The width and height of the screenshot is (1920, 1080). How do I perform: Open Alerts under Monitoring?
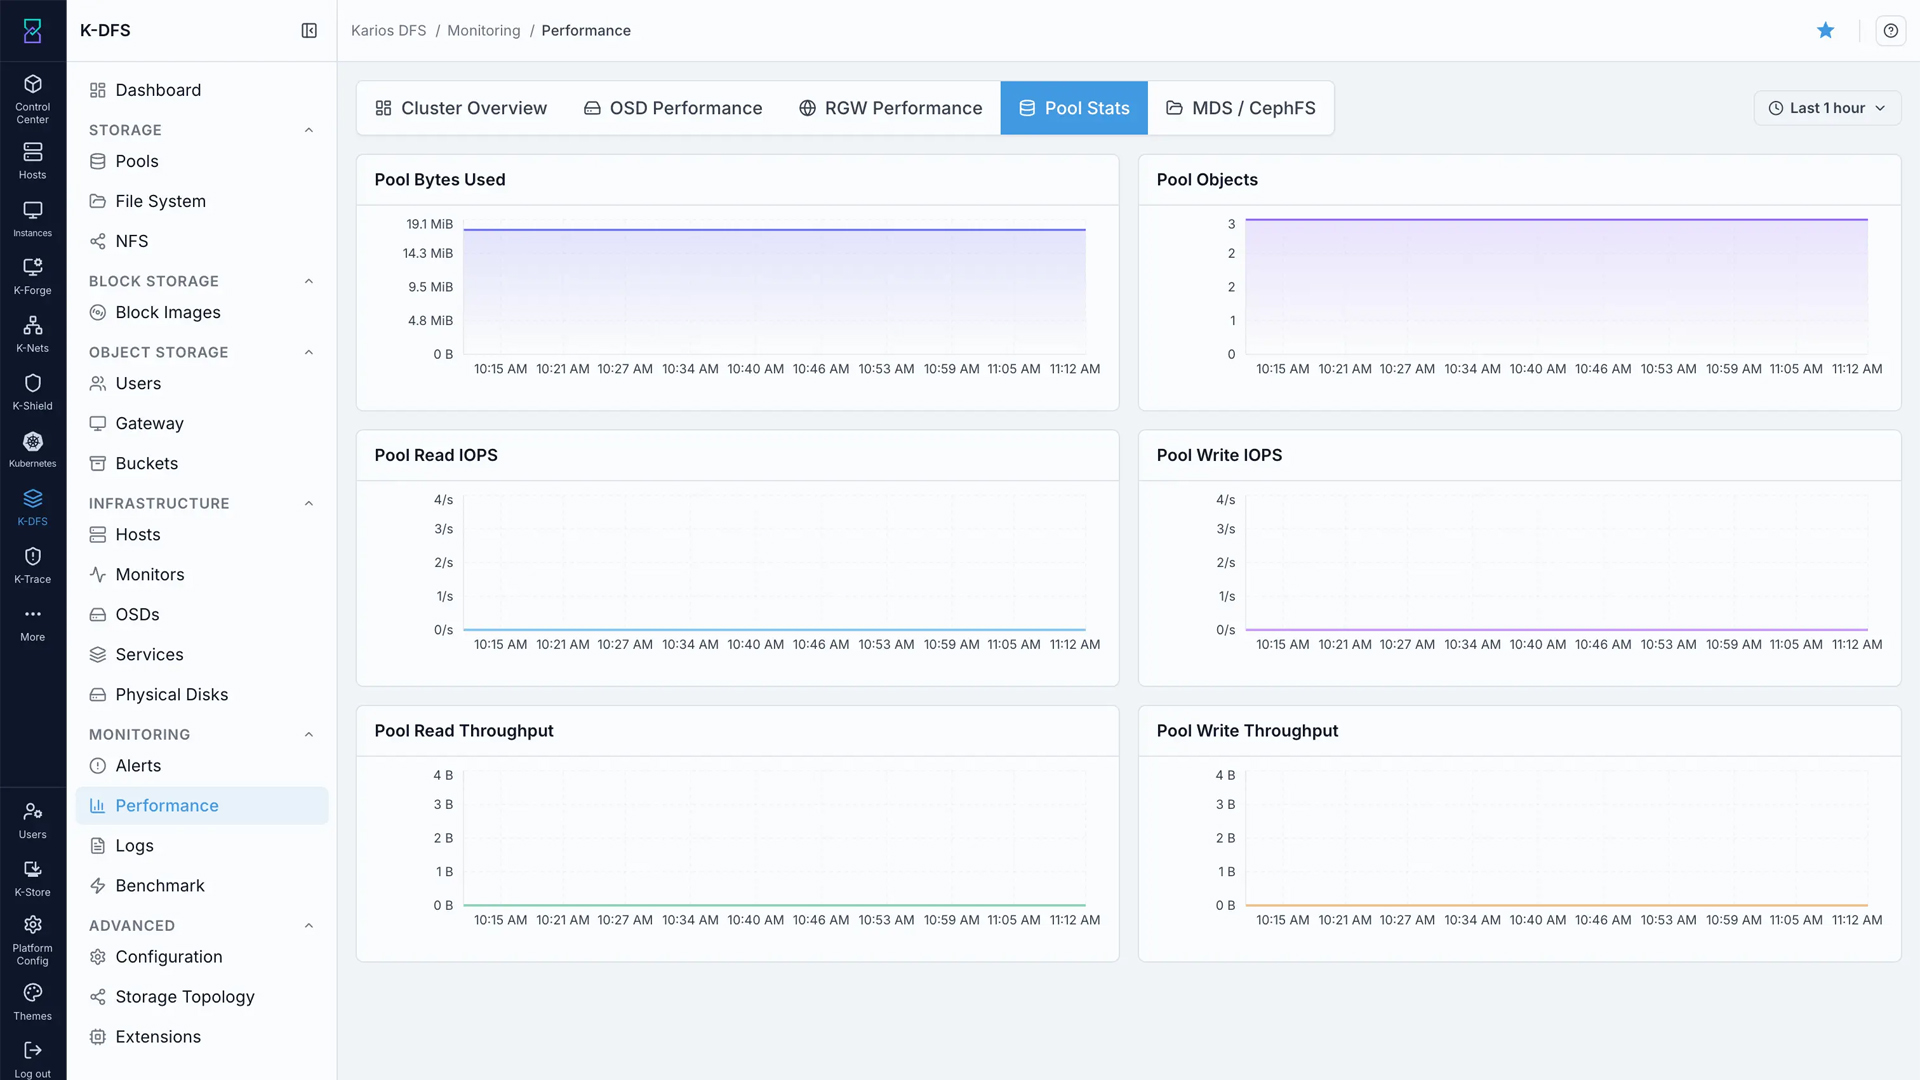[202, 765]
